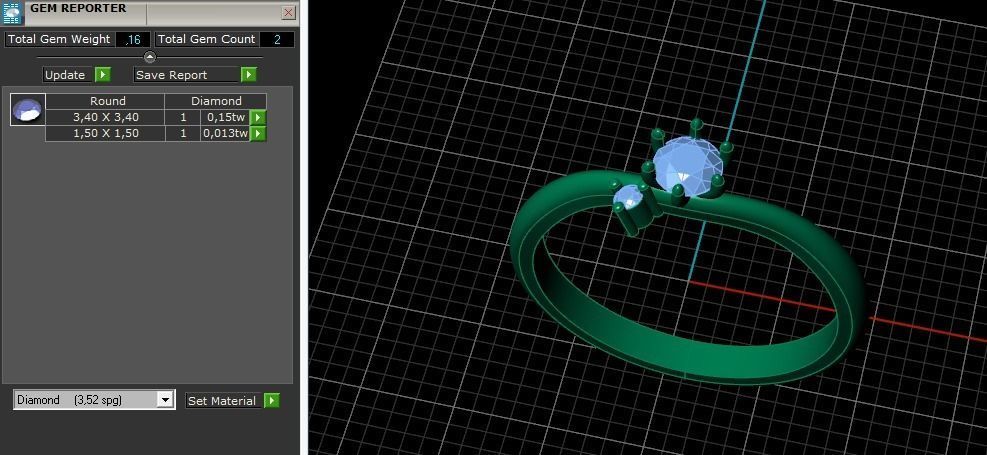This screenshot has height=455, width=987.
Task: Click the quantity cell in the 3,40 row
Action: click(x=183, y=117)
